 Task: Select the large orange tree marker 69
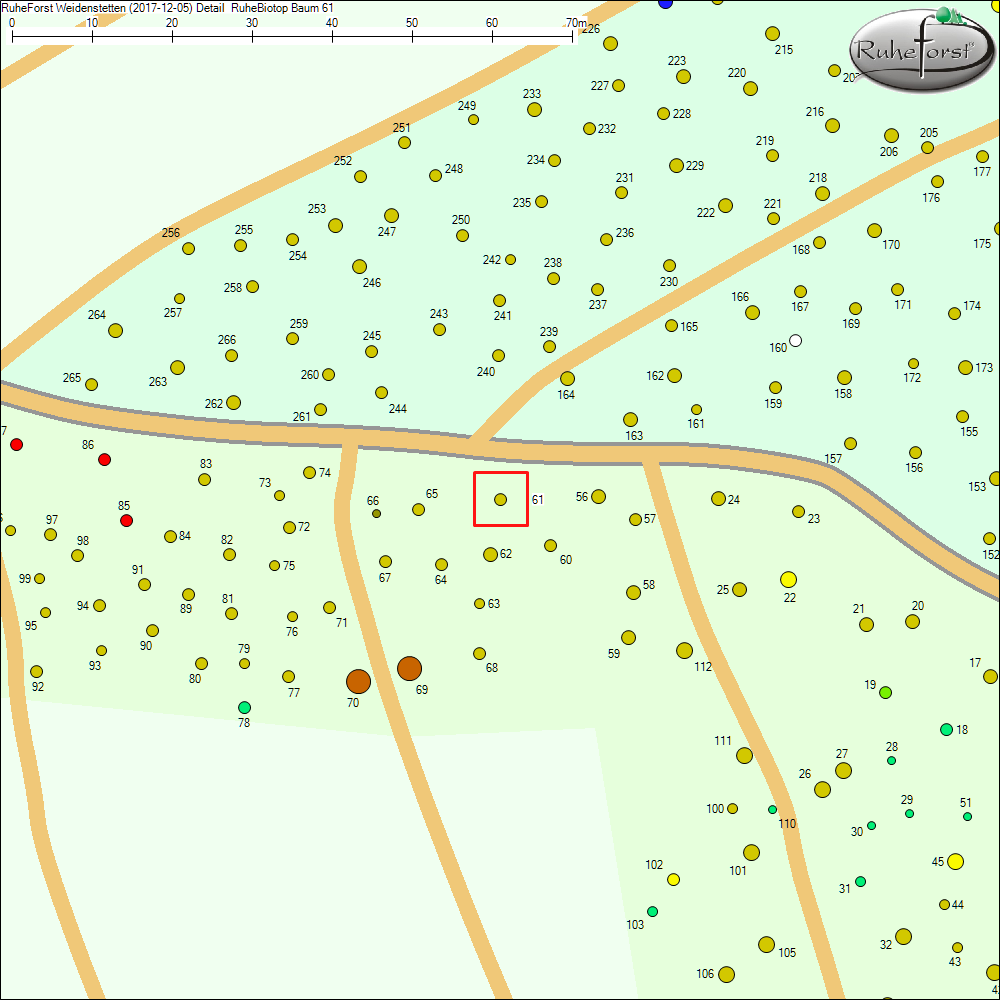pos(409,668)
